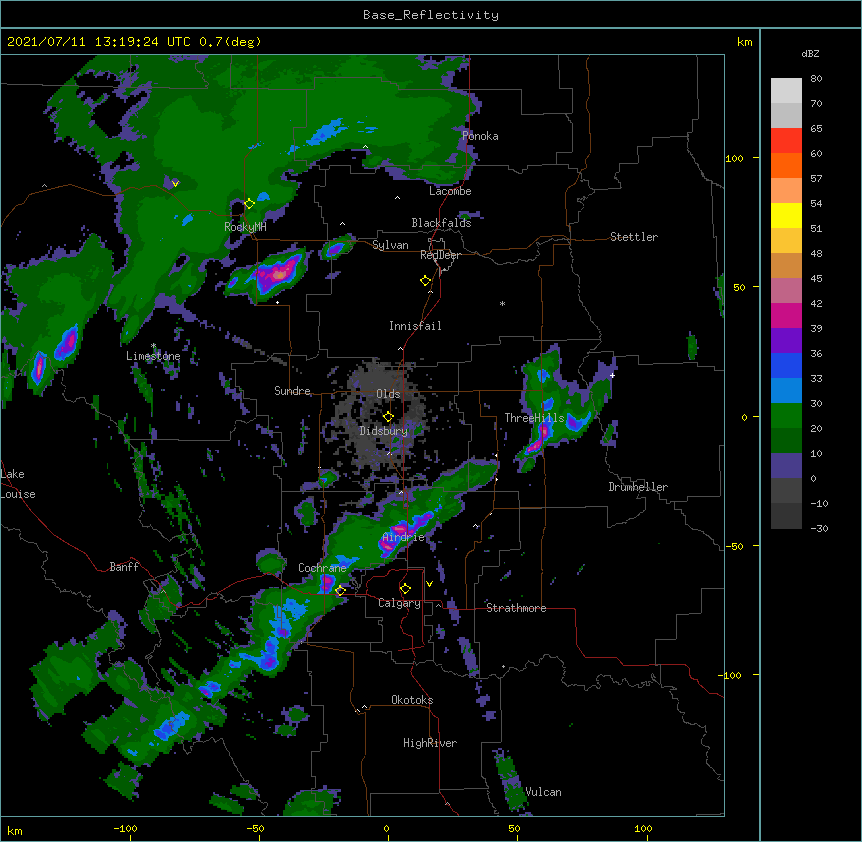Click the yellow V marker northeast of Calgary
This screenshot has height=842, width=862.
tap(429, 584)
